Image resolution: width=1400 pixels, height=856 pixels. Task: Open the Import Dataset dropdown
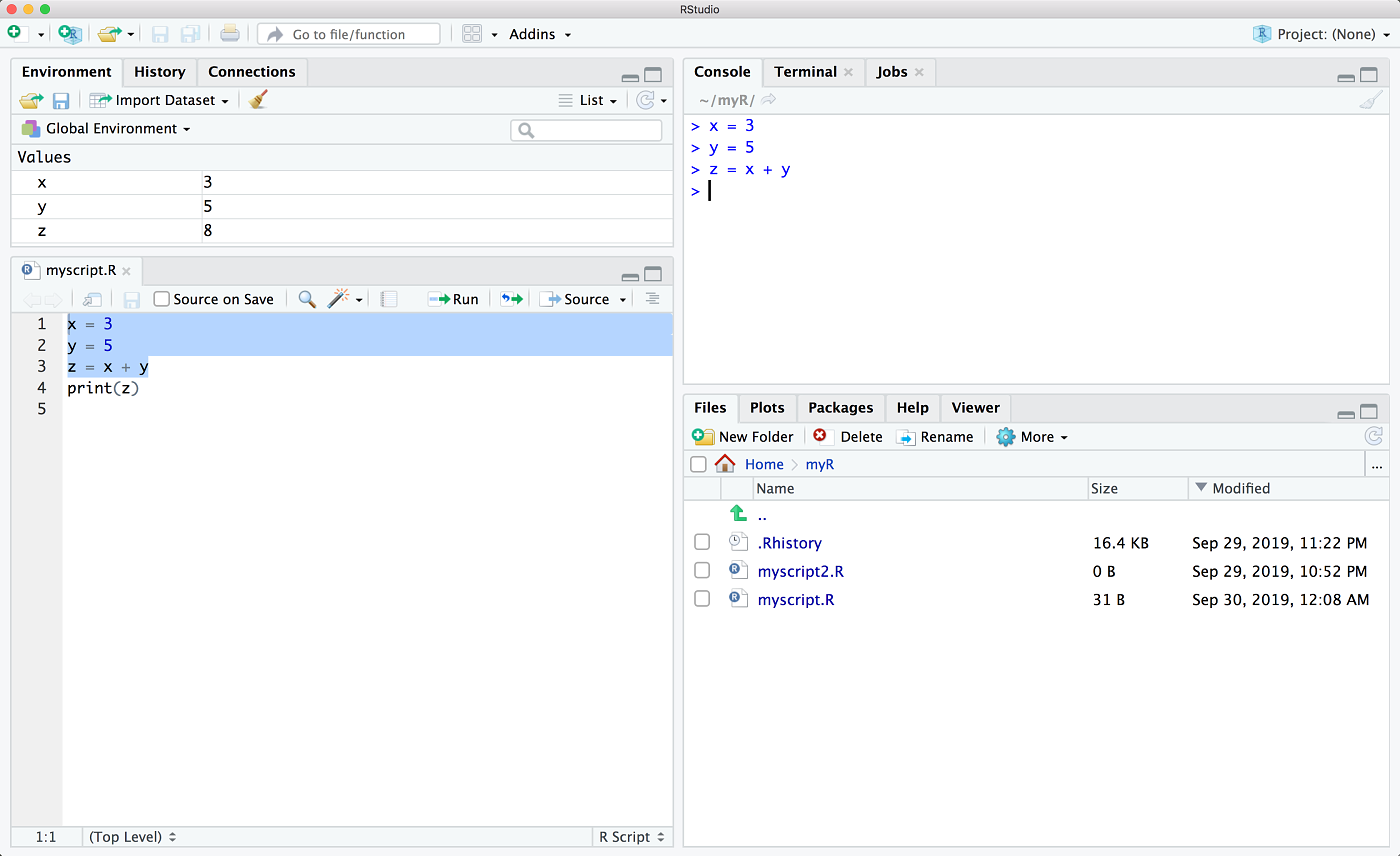click(x=160, y=100)
